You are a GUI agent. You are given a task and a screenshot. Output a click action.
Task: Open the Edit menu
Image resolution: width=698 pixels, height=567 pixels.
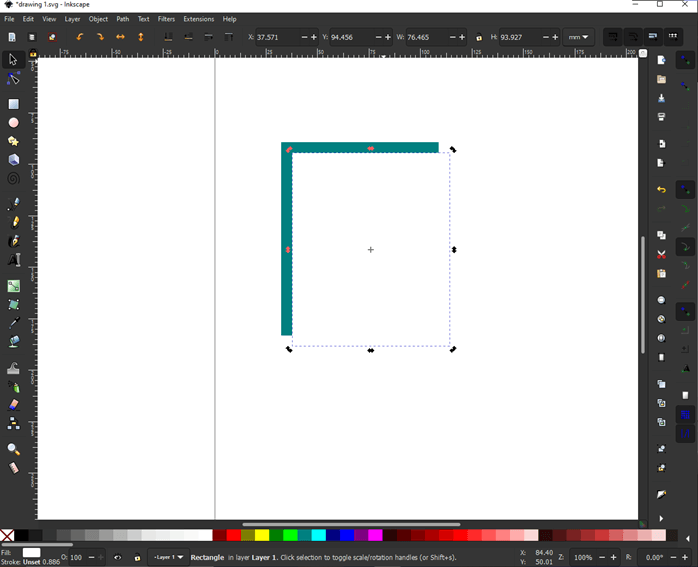pos(28,19)
